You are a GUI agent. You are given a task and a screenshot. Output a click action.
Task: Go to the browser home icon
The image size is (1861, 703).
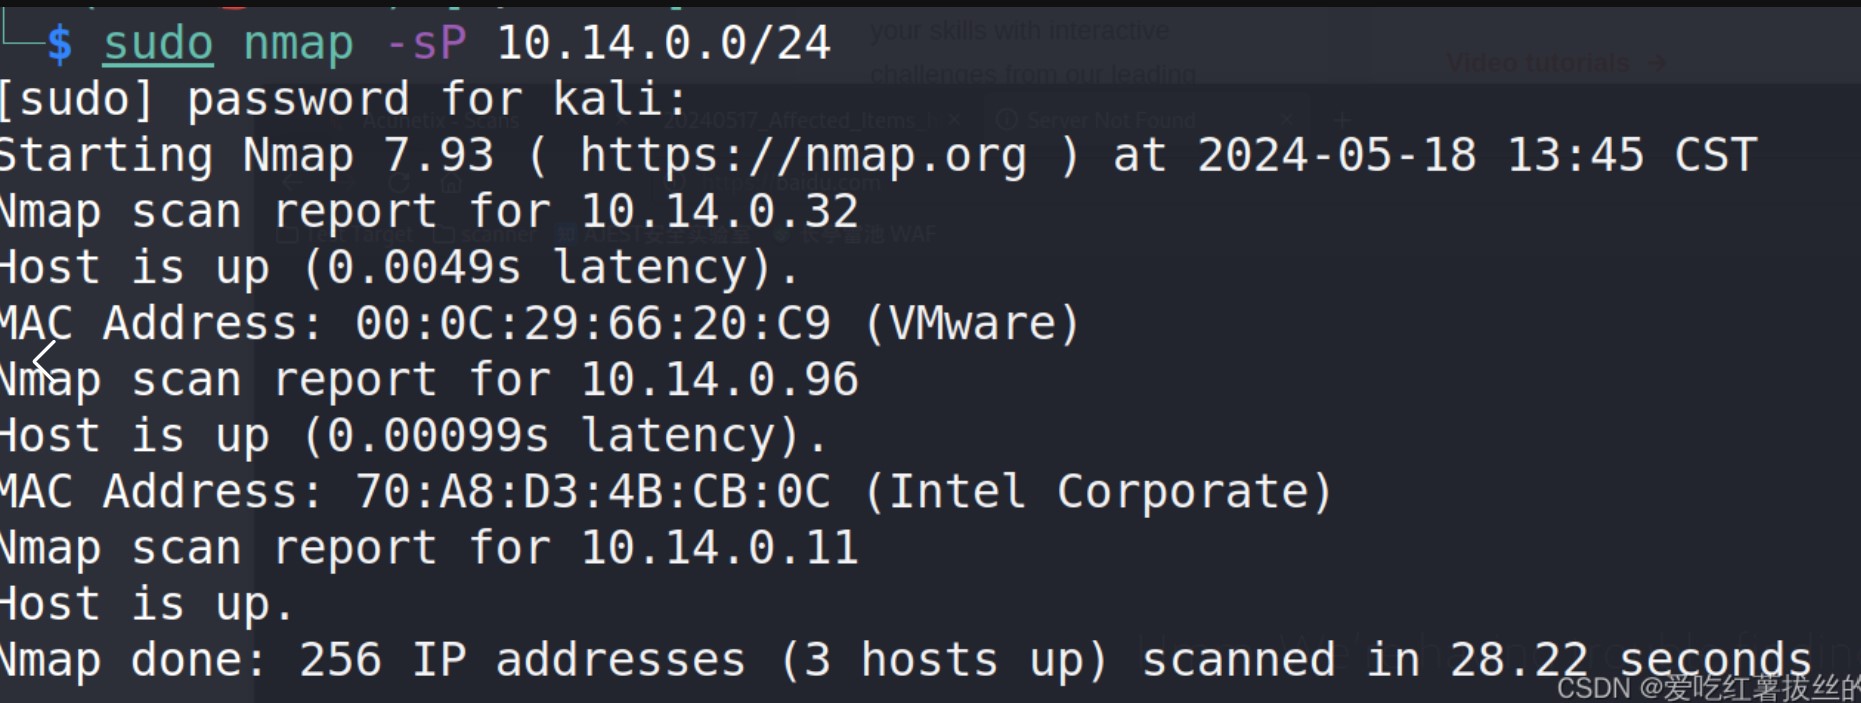tap(452, 184)
